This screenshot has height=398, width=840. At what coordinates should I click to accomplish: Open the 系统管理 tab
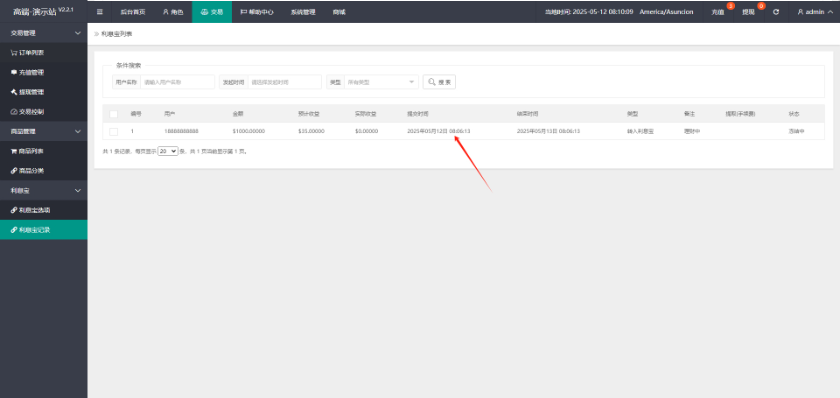click(303, 12)
